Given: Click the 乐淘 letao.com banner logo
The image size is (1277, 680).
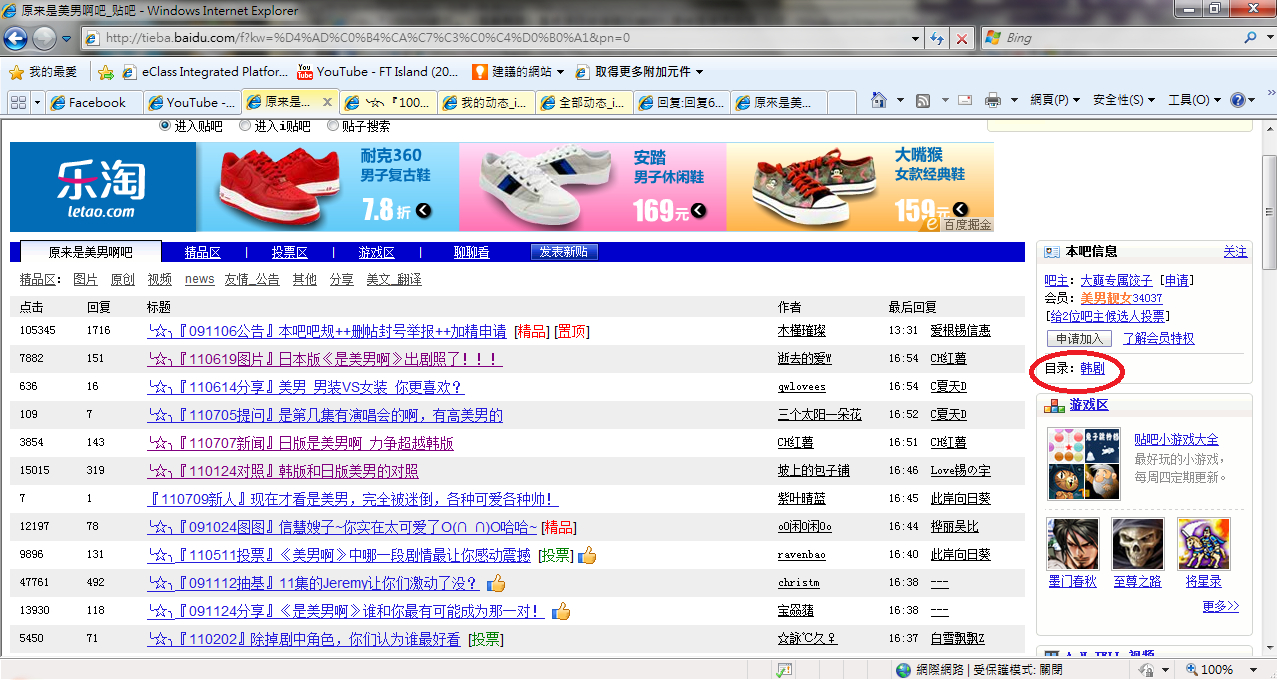Looking at the screenshot, I should tap(103, 187).
